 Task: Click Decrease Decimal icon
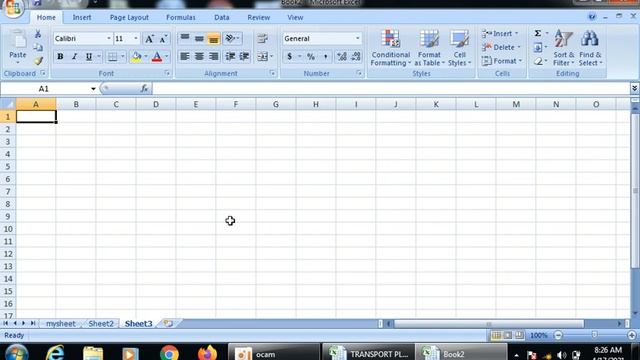coord(356,56)
